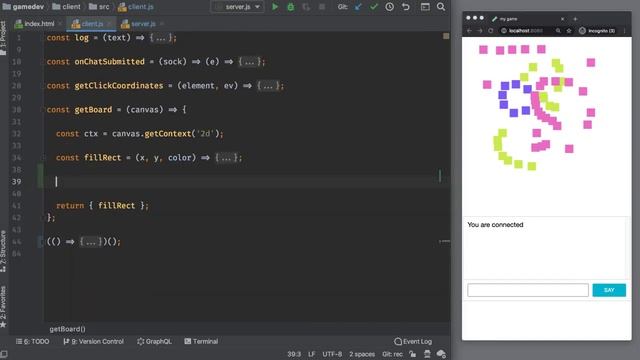Click the disabled stop square icon

pos(322,7)
